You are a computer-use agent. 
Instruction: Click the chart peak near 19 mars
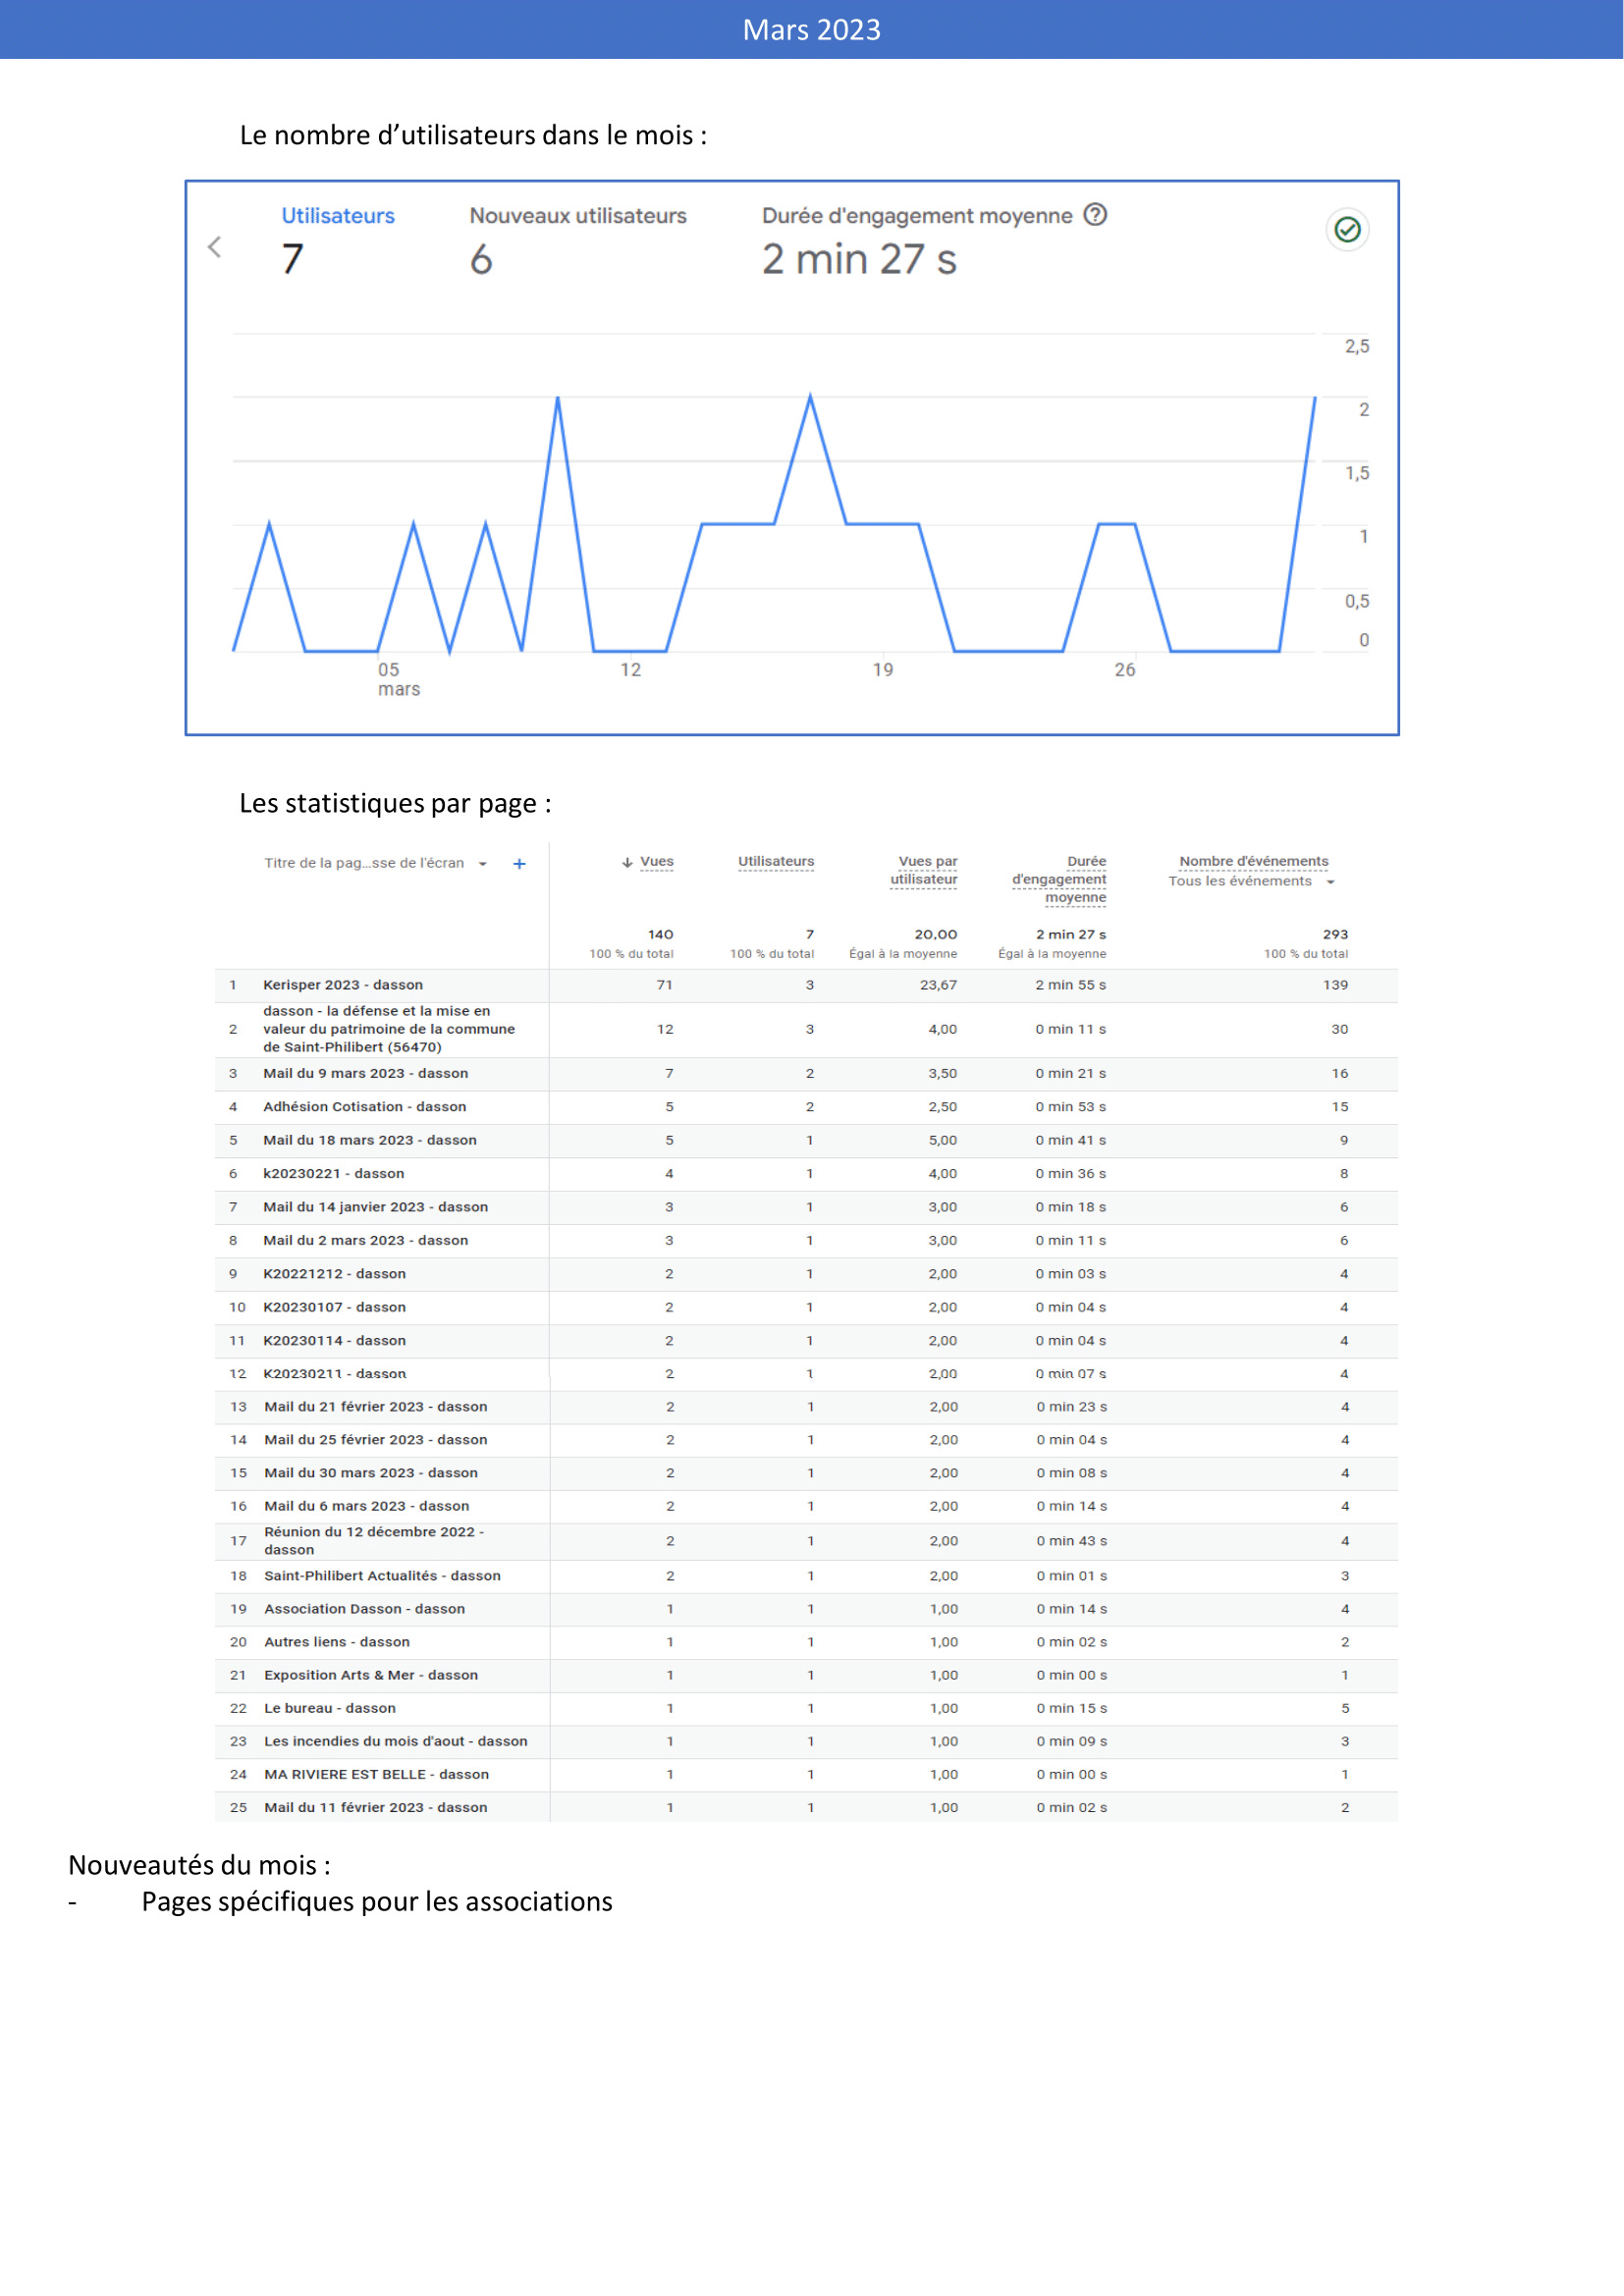(810, 396)
